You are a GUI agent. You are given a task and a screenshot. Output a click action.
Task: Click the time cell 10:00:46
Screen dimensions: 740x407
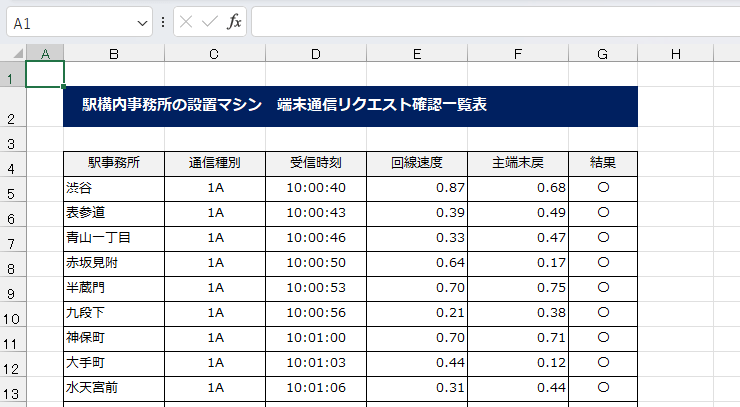(x=316, y=239)
